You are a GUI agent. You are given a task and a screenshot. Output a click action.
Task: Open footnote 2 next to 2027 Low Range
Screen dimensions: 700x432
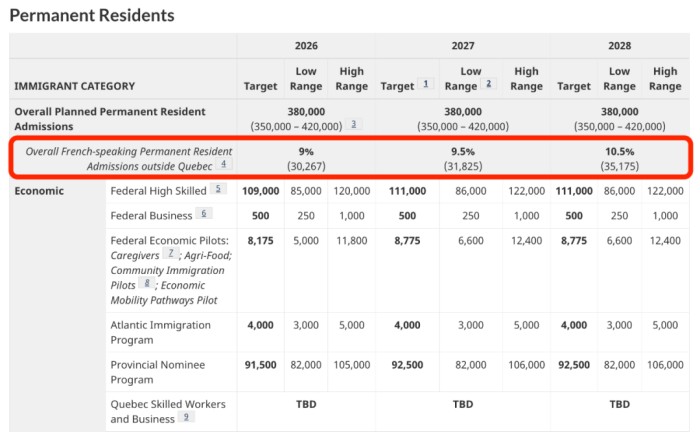point(489,85)
